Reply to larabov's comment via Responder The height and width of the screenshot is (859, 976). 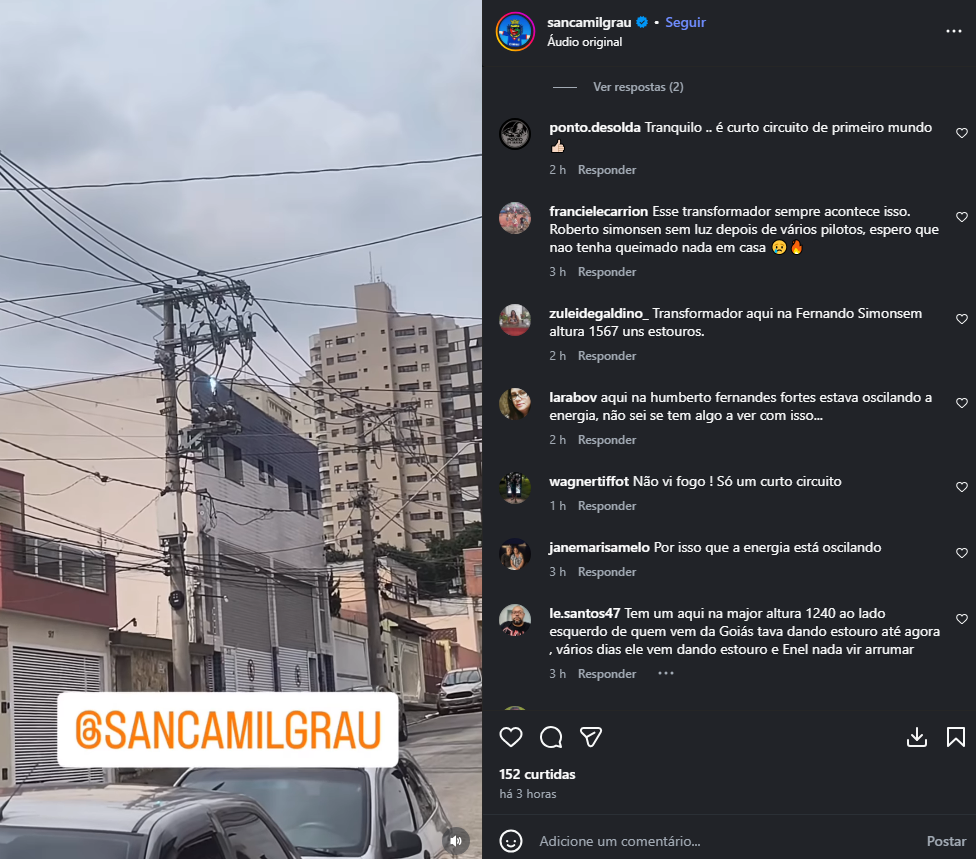[607, 440]
